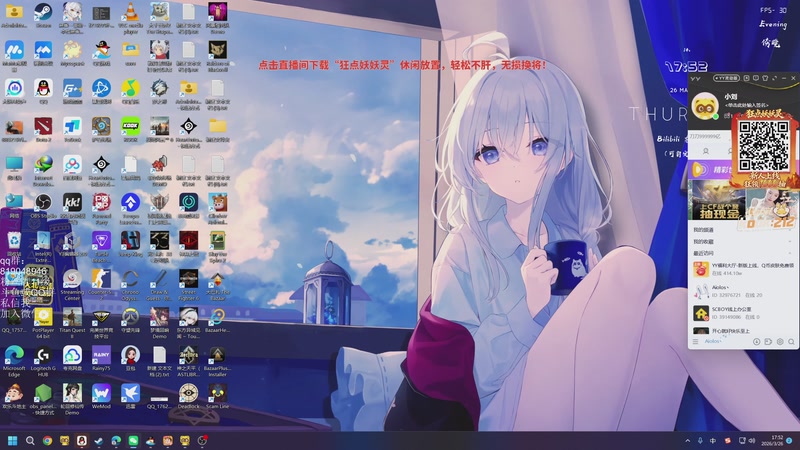The height and width of the screenshot is (450, 800).
Task: Open Deadlock desktop shortcut
Action: point(189,396)
